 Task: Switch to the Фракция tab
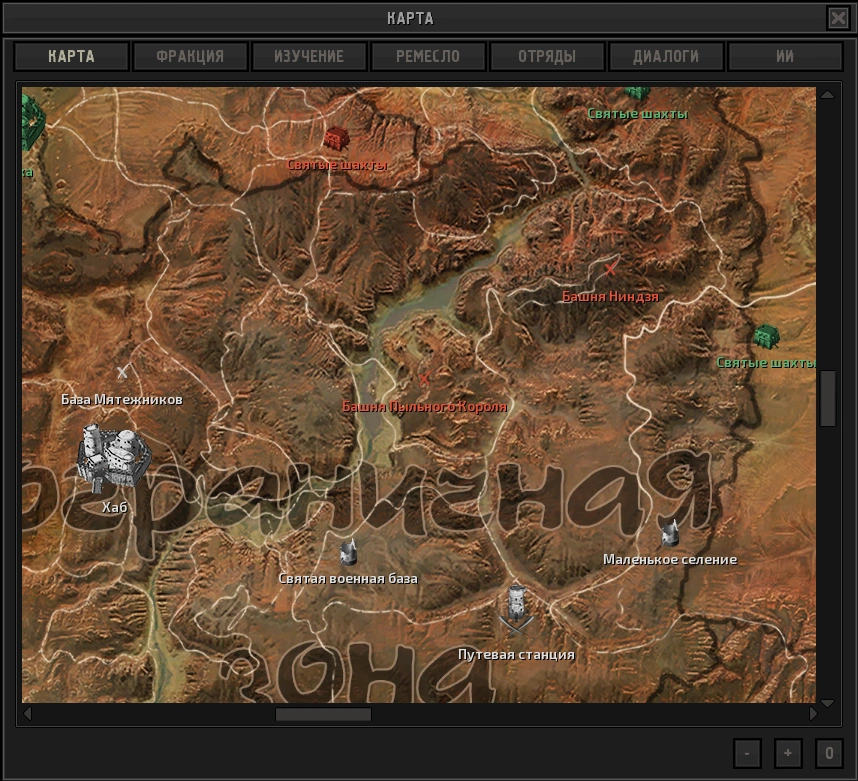tap(190, 57)
